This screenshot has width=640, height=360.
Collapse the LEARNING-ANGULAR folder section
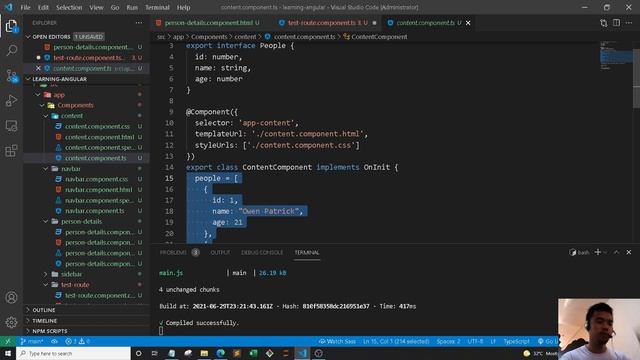(x=28, y=79)
